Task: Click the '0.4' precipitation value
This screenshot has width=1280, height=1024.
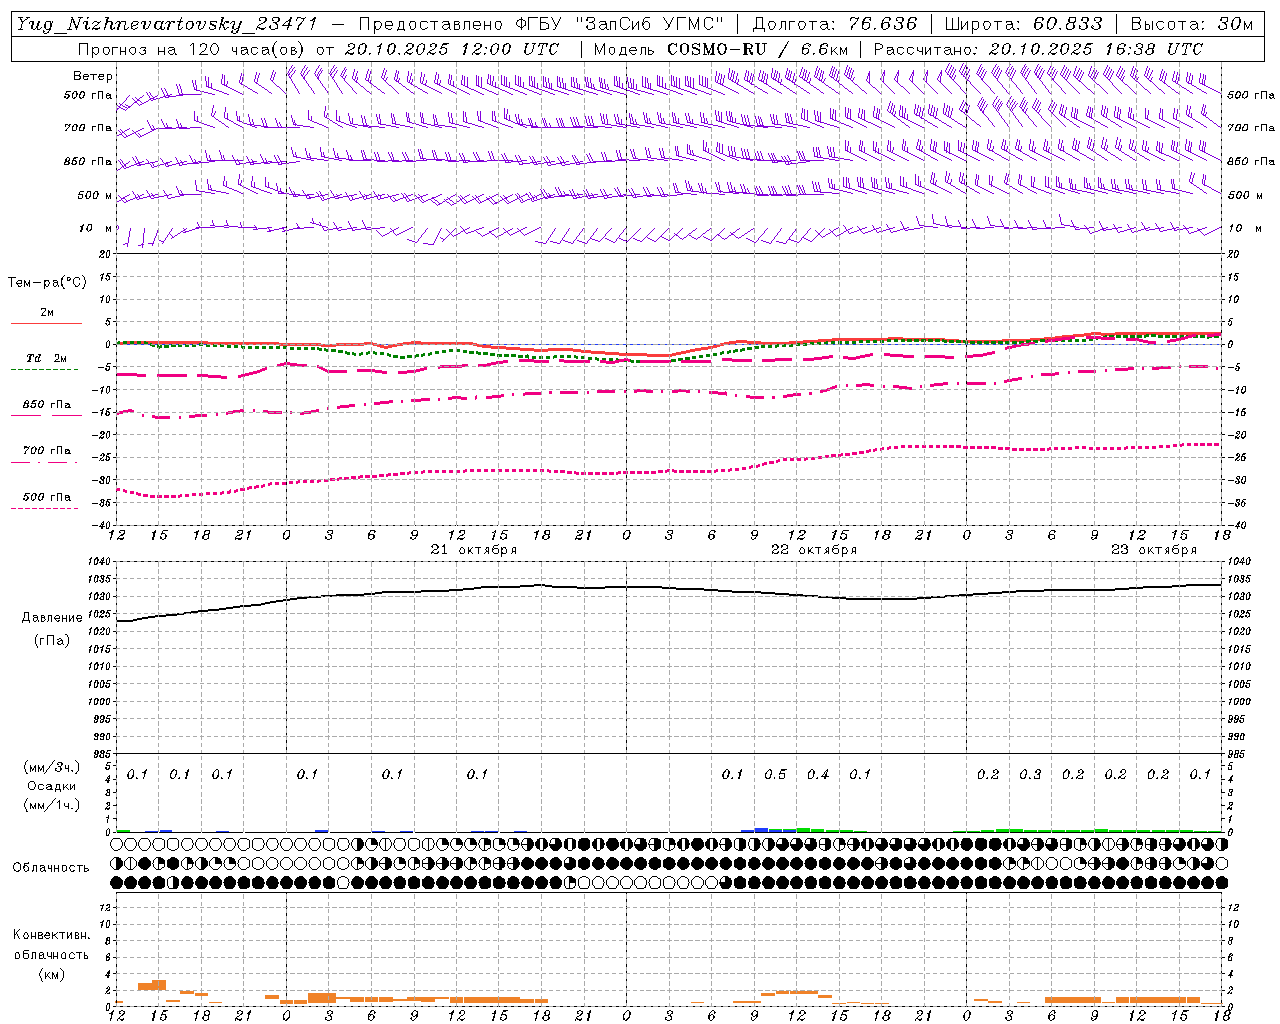Action: [x=818, y=774]
